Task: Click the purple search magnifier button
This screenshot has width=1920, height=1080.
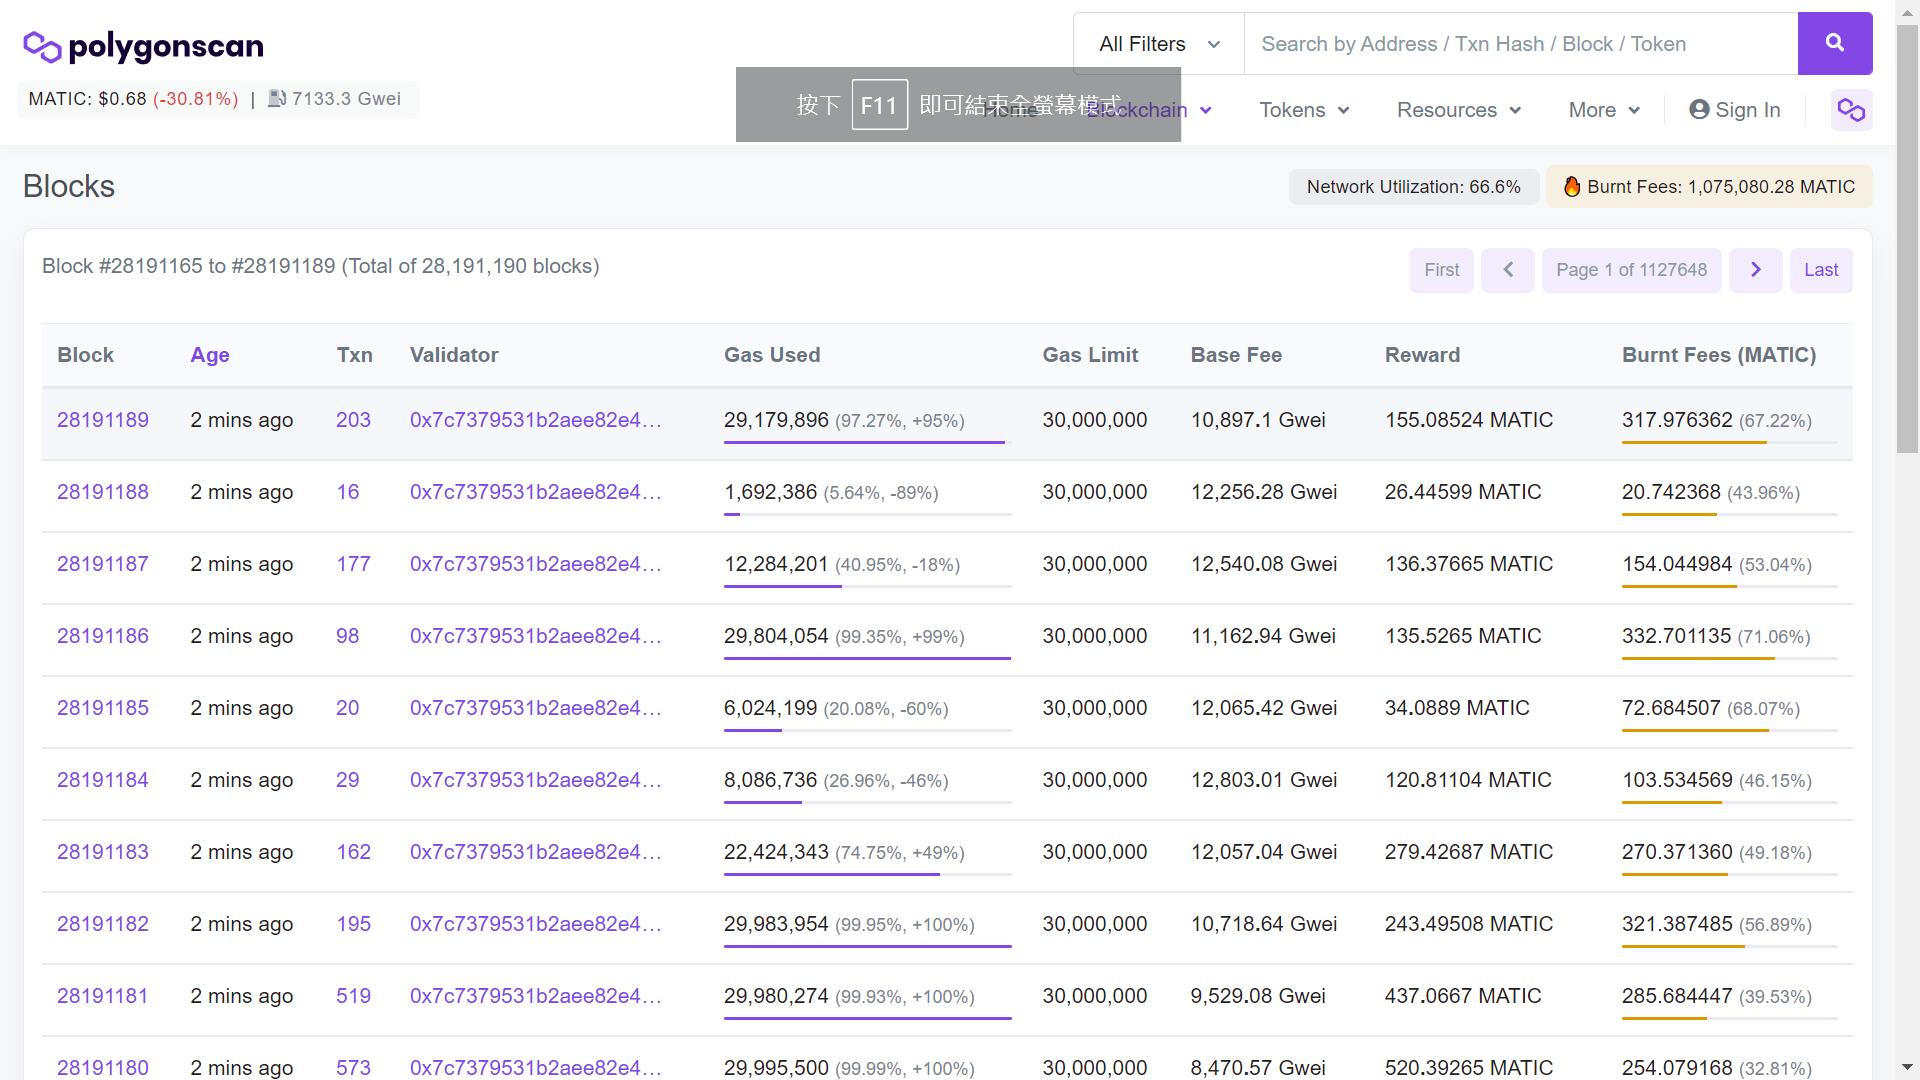Action: pos(1834,43)
